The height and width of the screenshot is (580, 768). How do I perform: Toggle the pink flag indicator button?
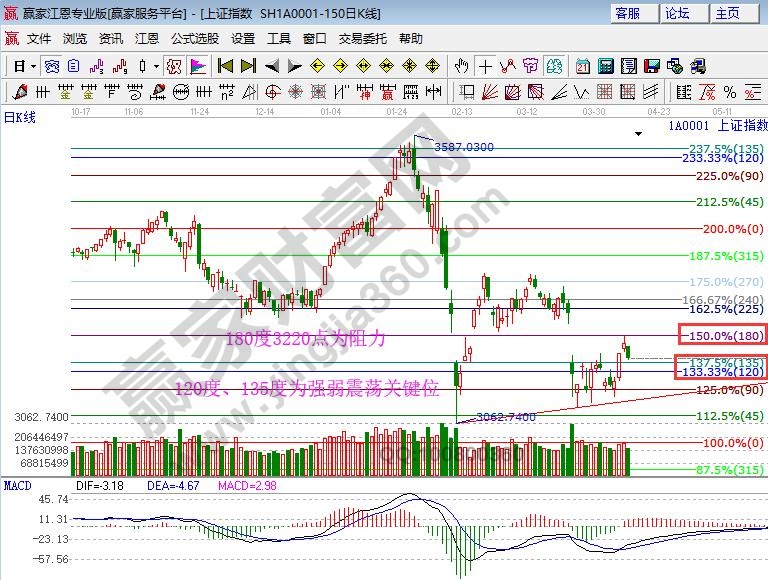[x=198, y=66]
